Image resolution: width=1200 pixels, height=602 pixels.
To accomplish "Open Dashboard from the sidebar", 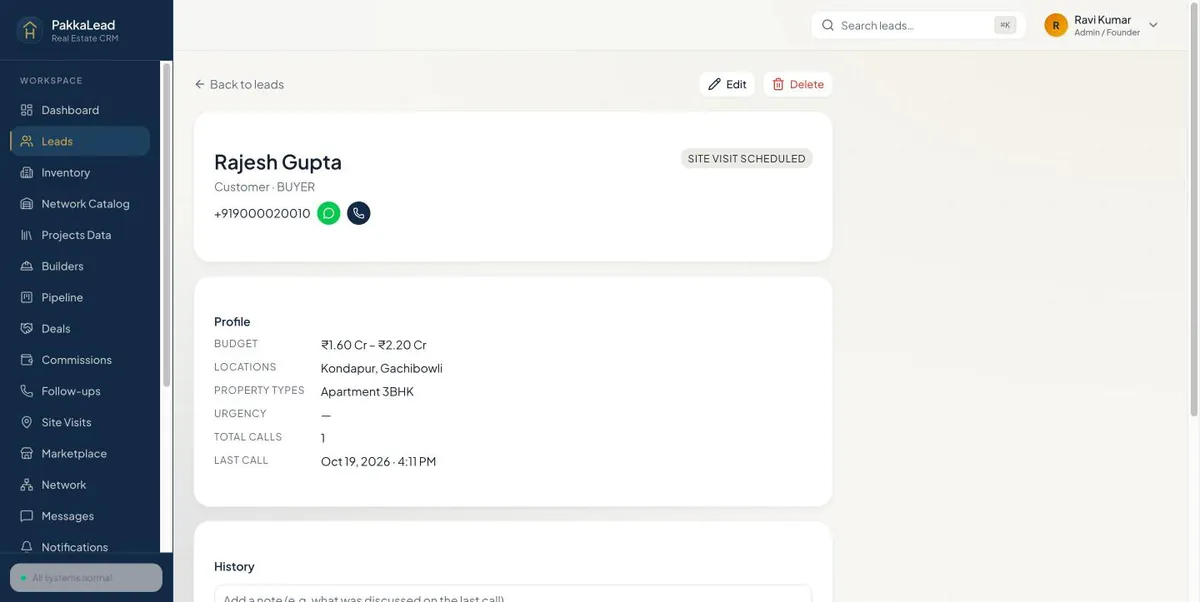I will click(x=80, y=110).
